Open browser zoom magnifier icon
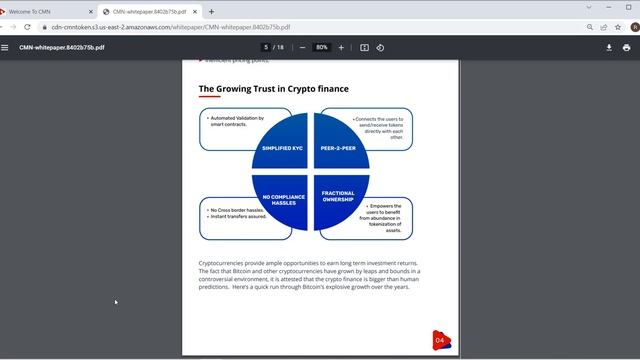This screenshot has width=640, height=360. tap(590, 27)
